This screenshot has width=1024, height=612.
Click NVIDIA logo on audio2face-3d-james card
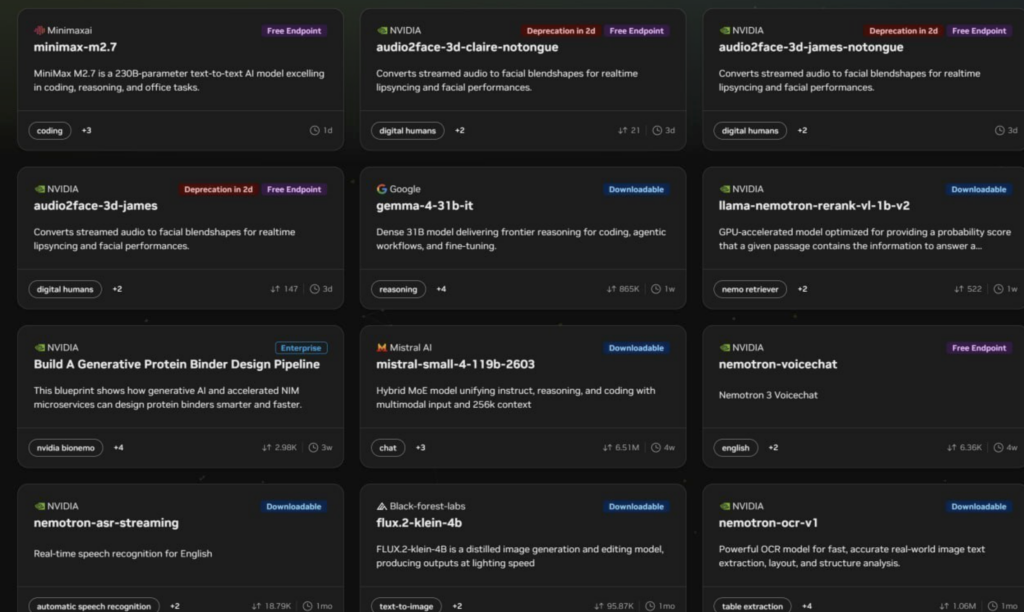point(39,189)
